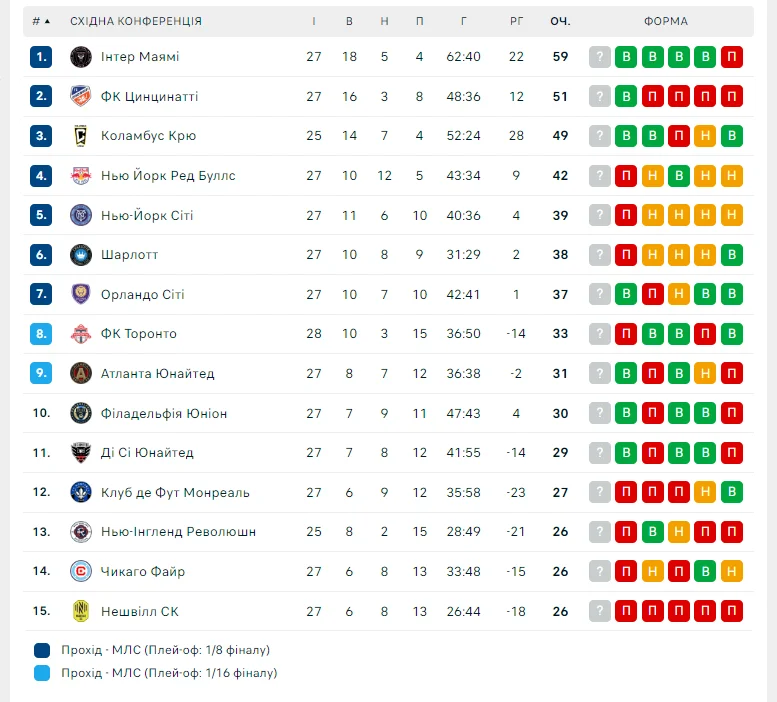Viewport: 777px width, 702px height.
Task: Click the rank 8 light blue position badge
Action: coord(41,334)
